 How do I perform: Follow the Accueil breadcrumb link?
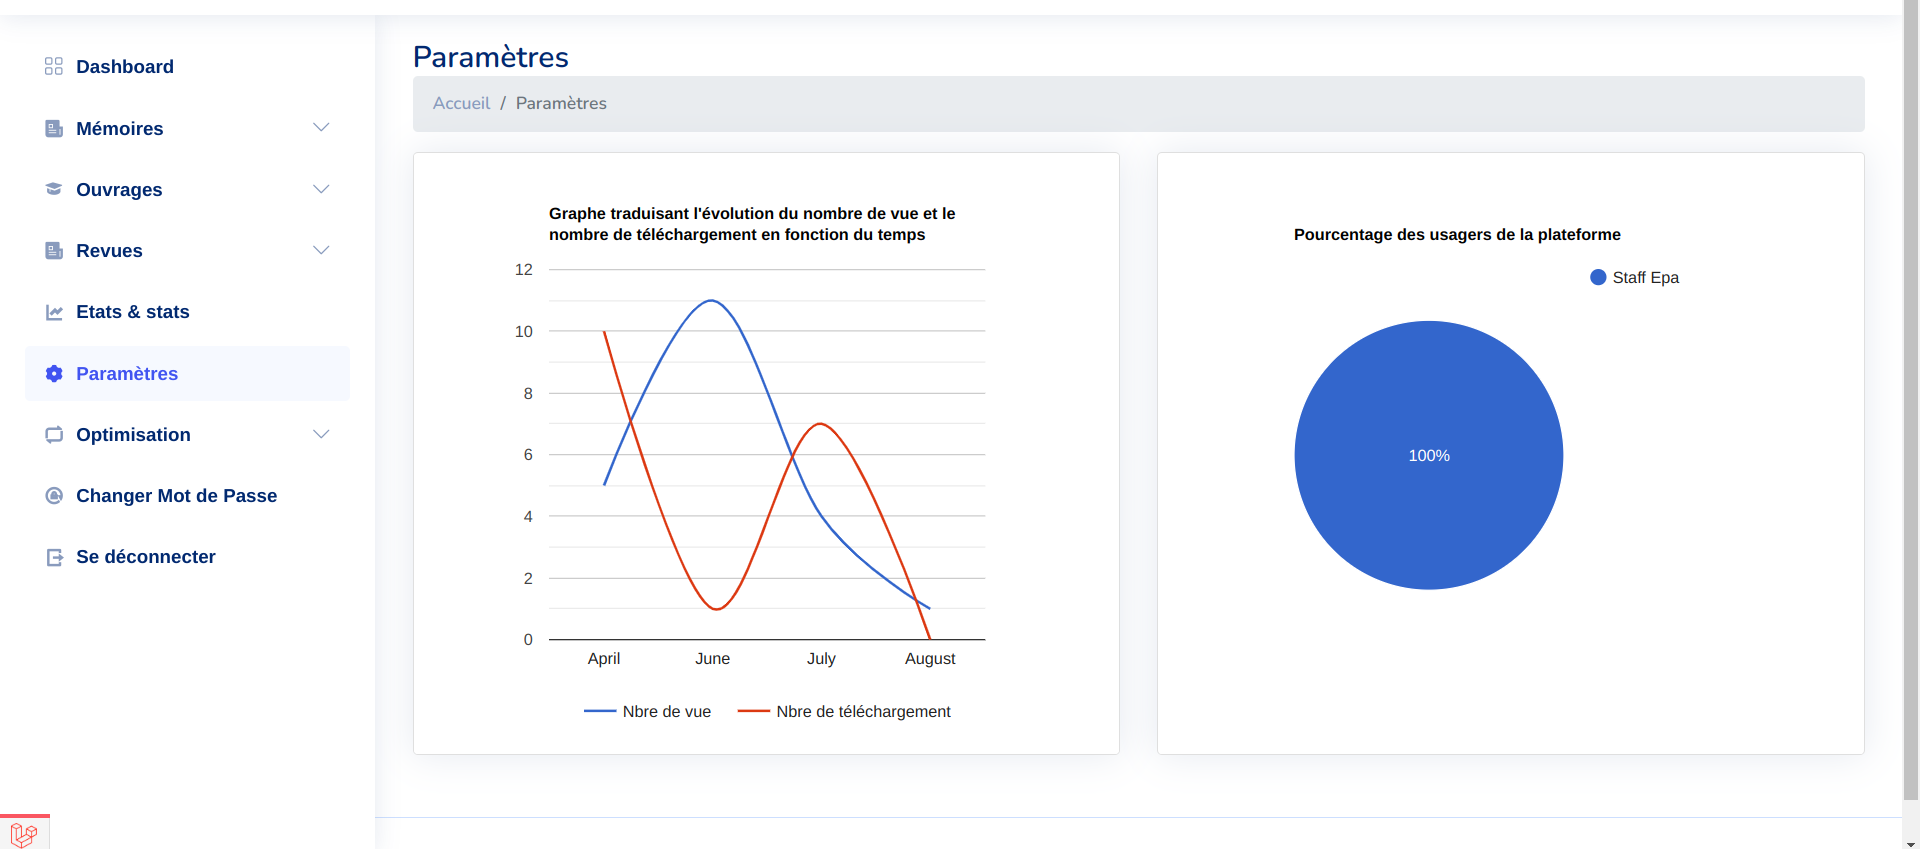461,103
